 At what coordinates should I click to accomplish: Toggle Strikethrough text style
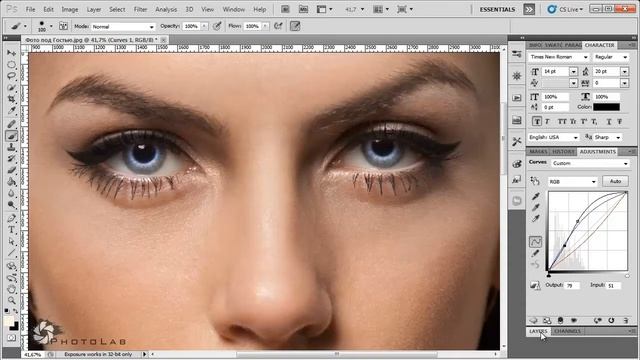point(620,122)
